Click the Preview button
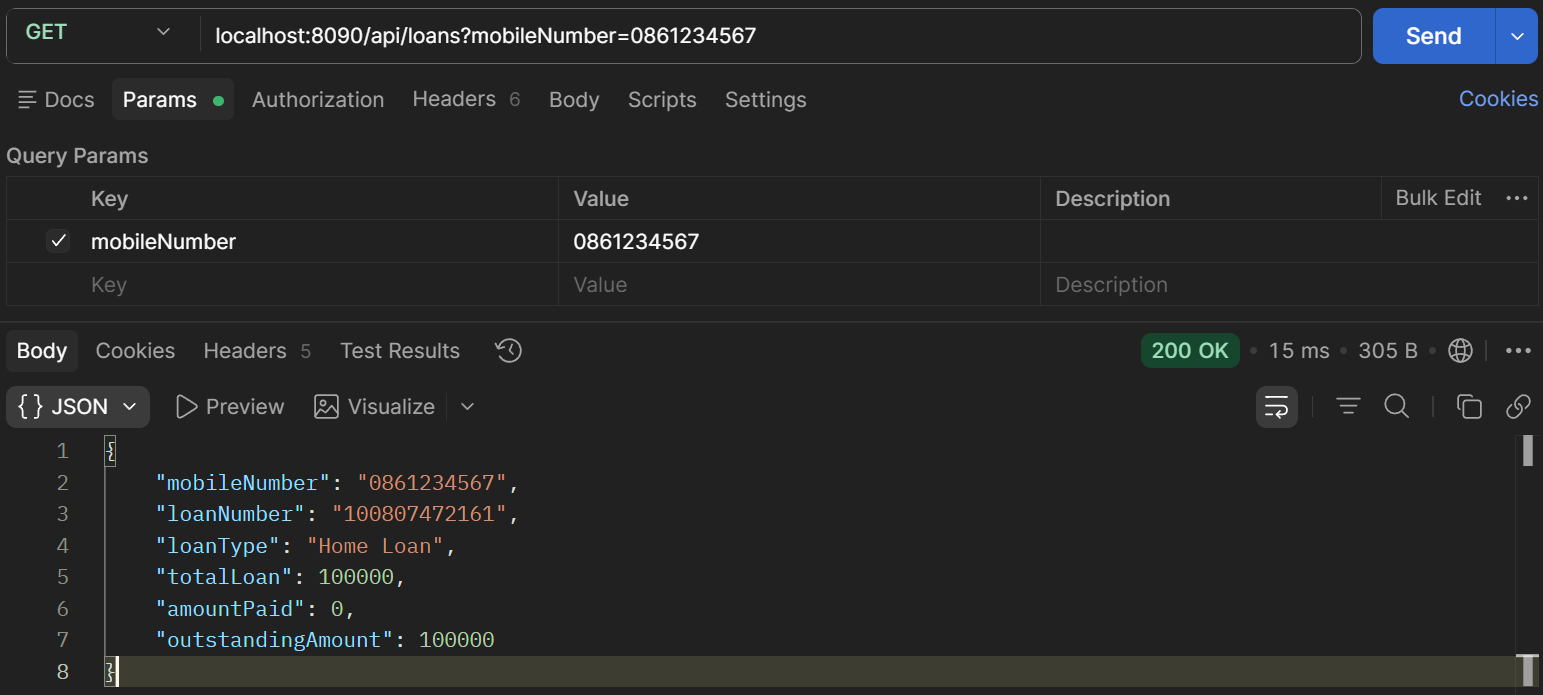 230,407
